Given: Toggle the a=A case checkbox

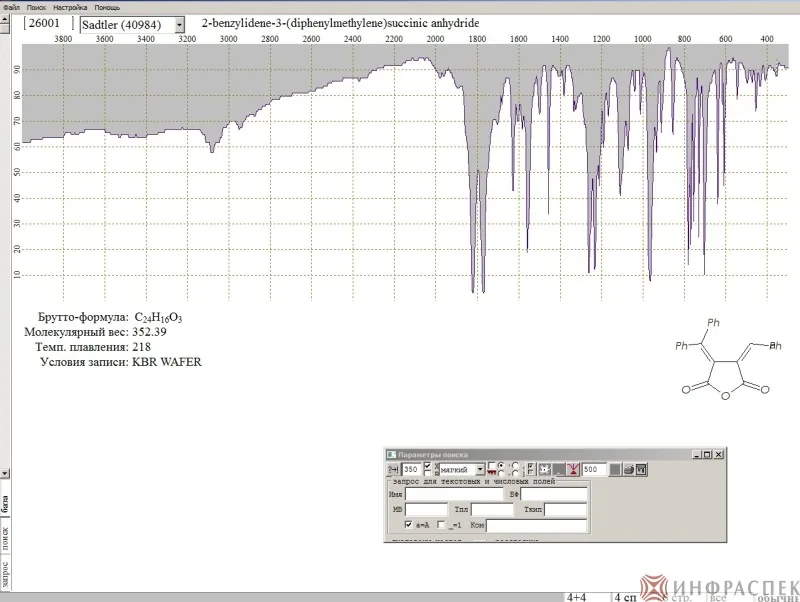Looking at the screenshot, I should click(x=408, y=525).
